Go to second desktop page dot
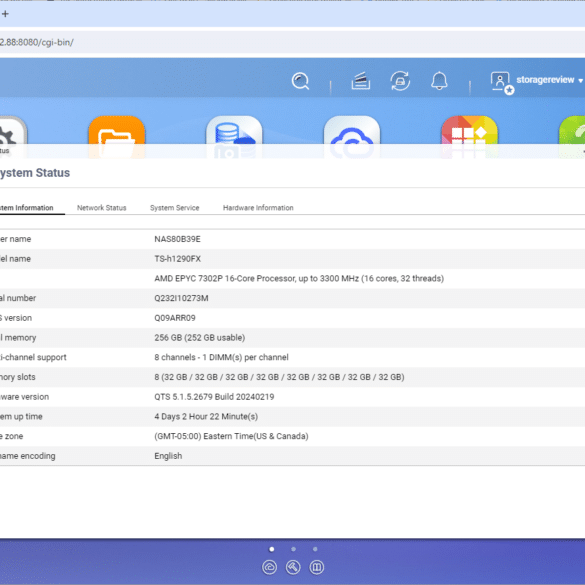This screenshot has width=585, height=585. (x=293, y=549)
